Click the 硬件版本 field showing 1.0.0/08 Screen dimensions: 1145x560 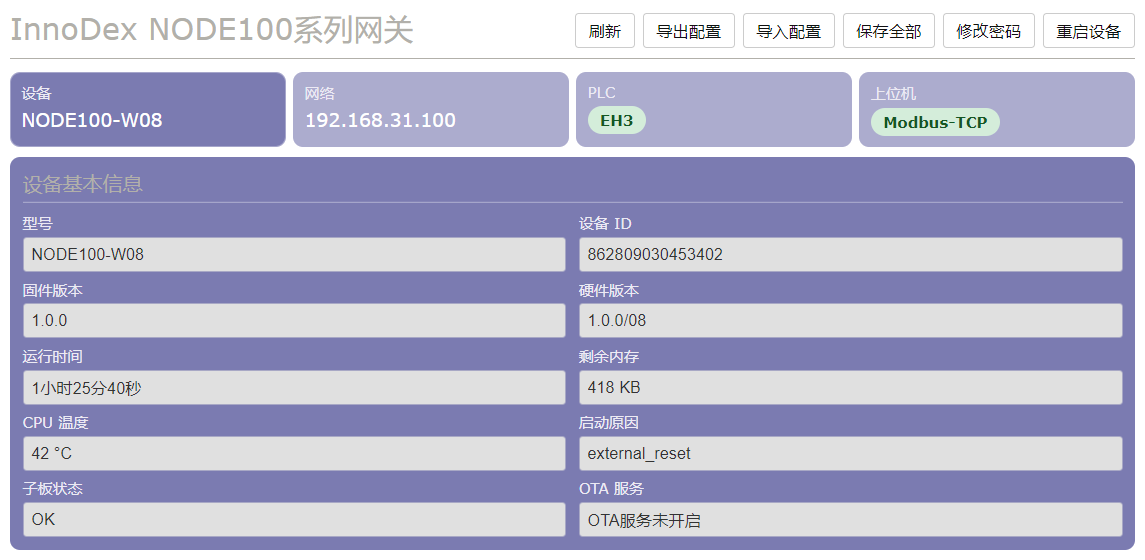point(851,321)
